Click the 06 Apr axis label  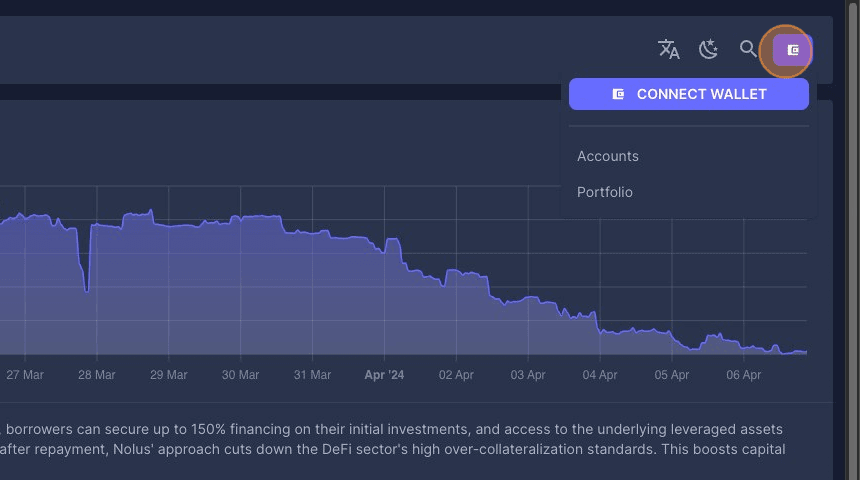pyautogui.click(x=744, y=375)
